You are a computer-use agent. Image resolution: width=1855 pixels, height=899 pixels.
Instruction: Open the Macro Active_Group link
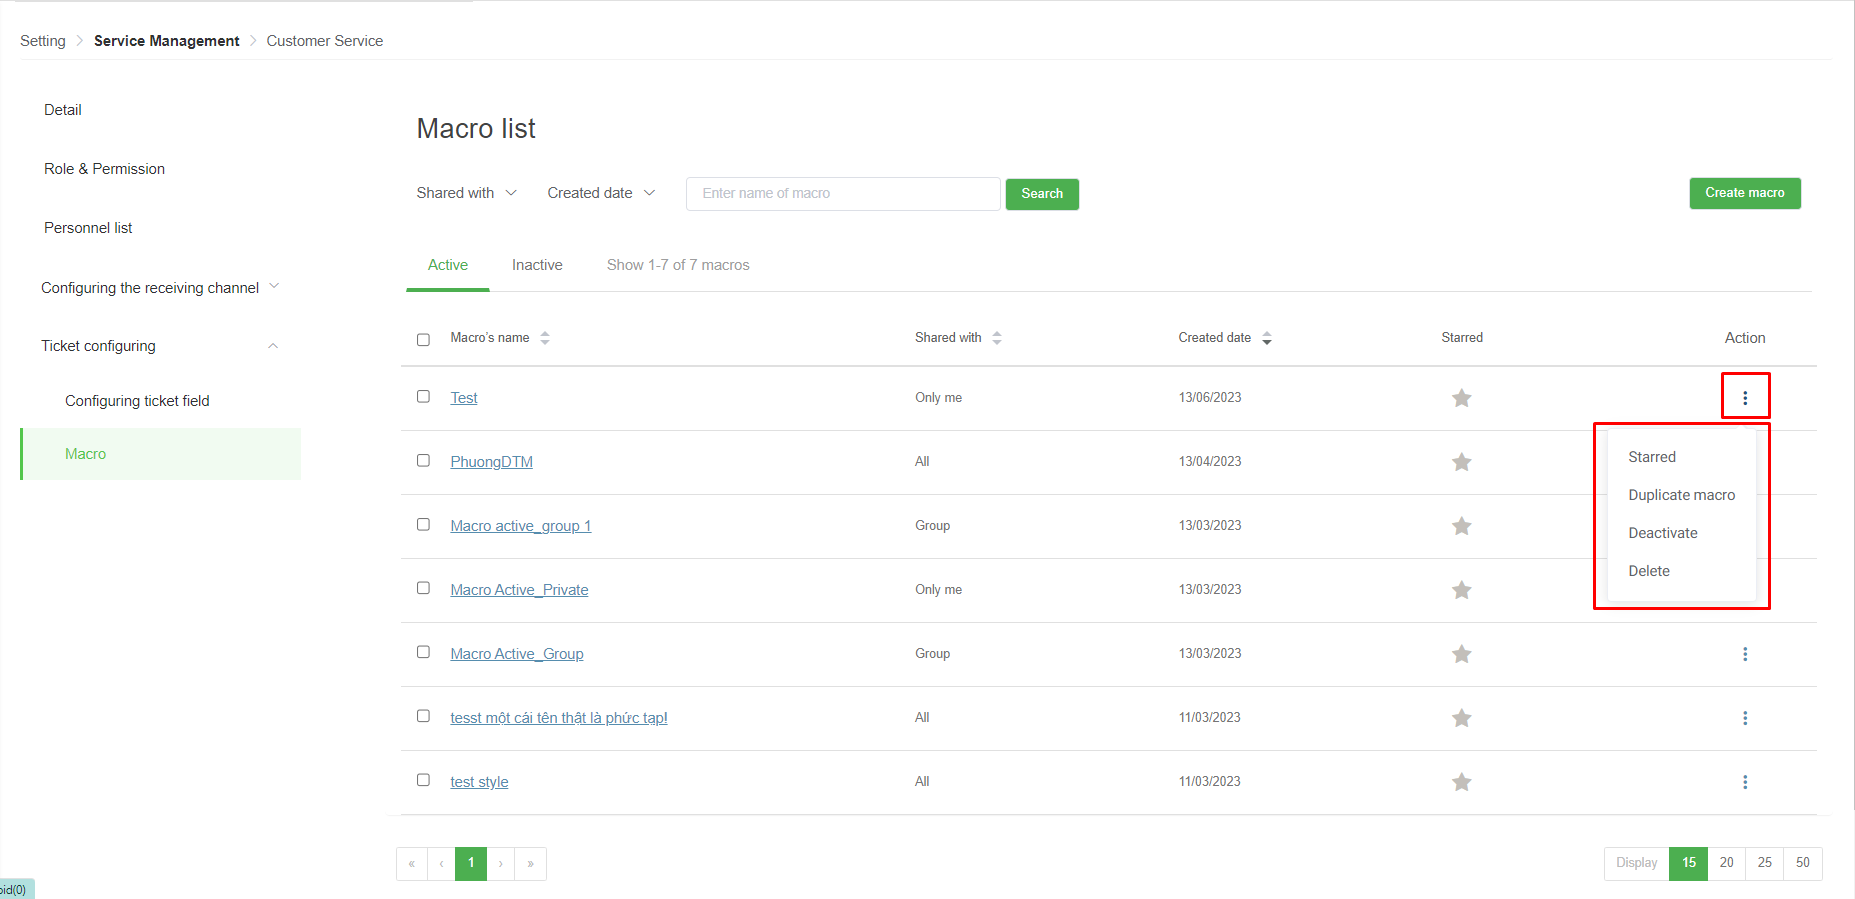coord(517,654)
